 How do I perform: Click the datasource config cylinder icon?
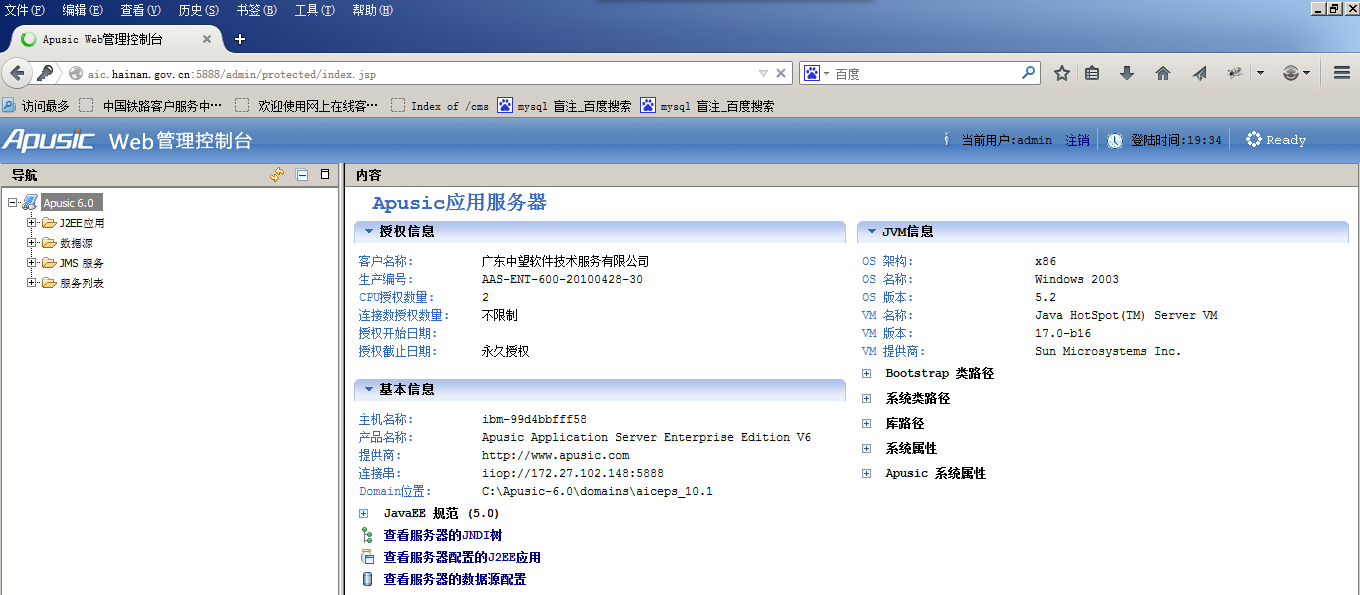point(366,579)
